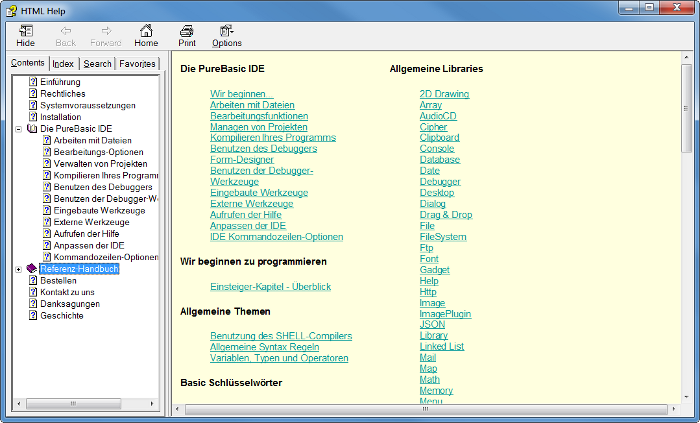Image resolution: width=700 pixels, height=423 pixels.
Task: Click the Bestellen topic page icon
Action: pos(33,280)
